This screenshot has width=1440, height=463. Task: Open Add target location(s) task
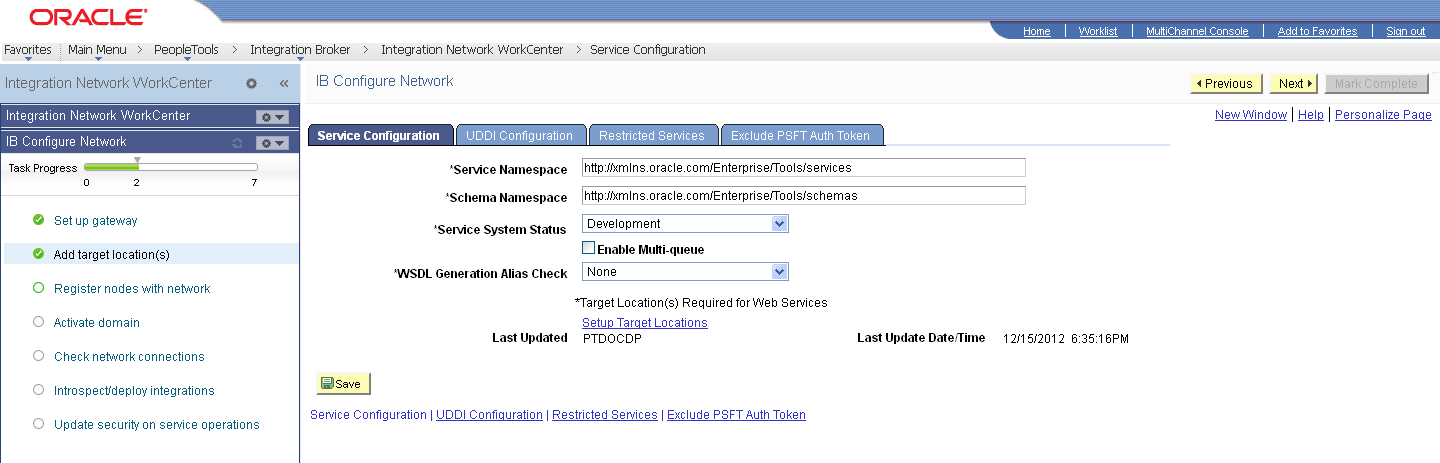(112, 255)
